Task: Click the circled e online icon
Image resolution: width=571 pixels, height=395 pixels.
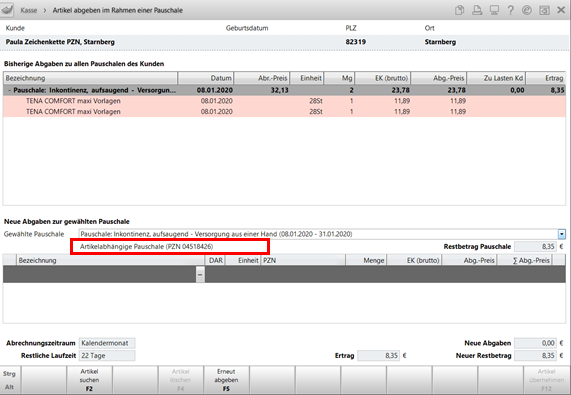Action: [x=527, y=10]
